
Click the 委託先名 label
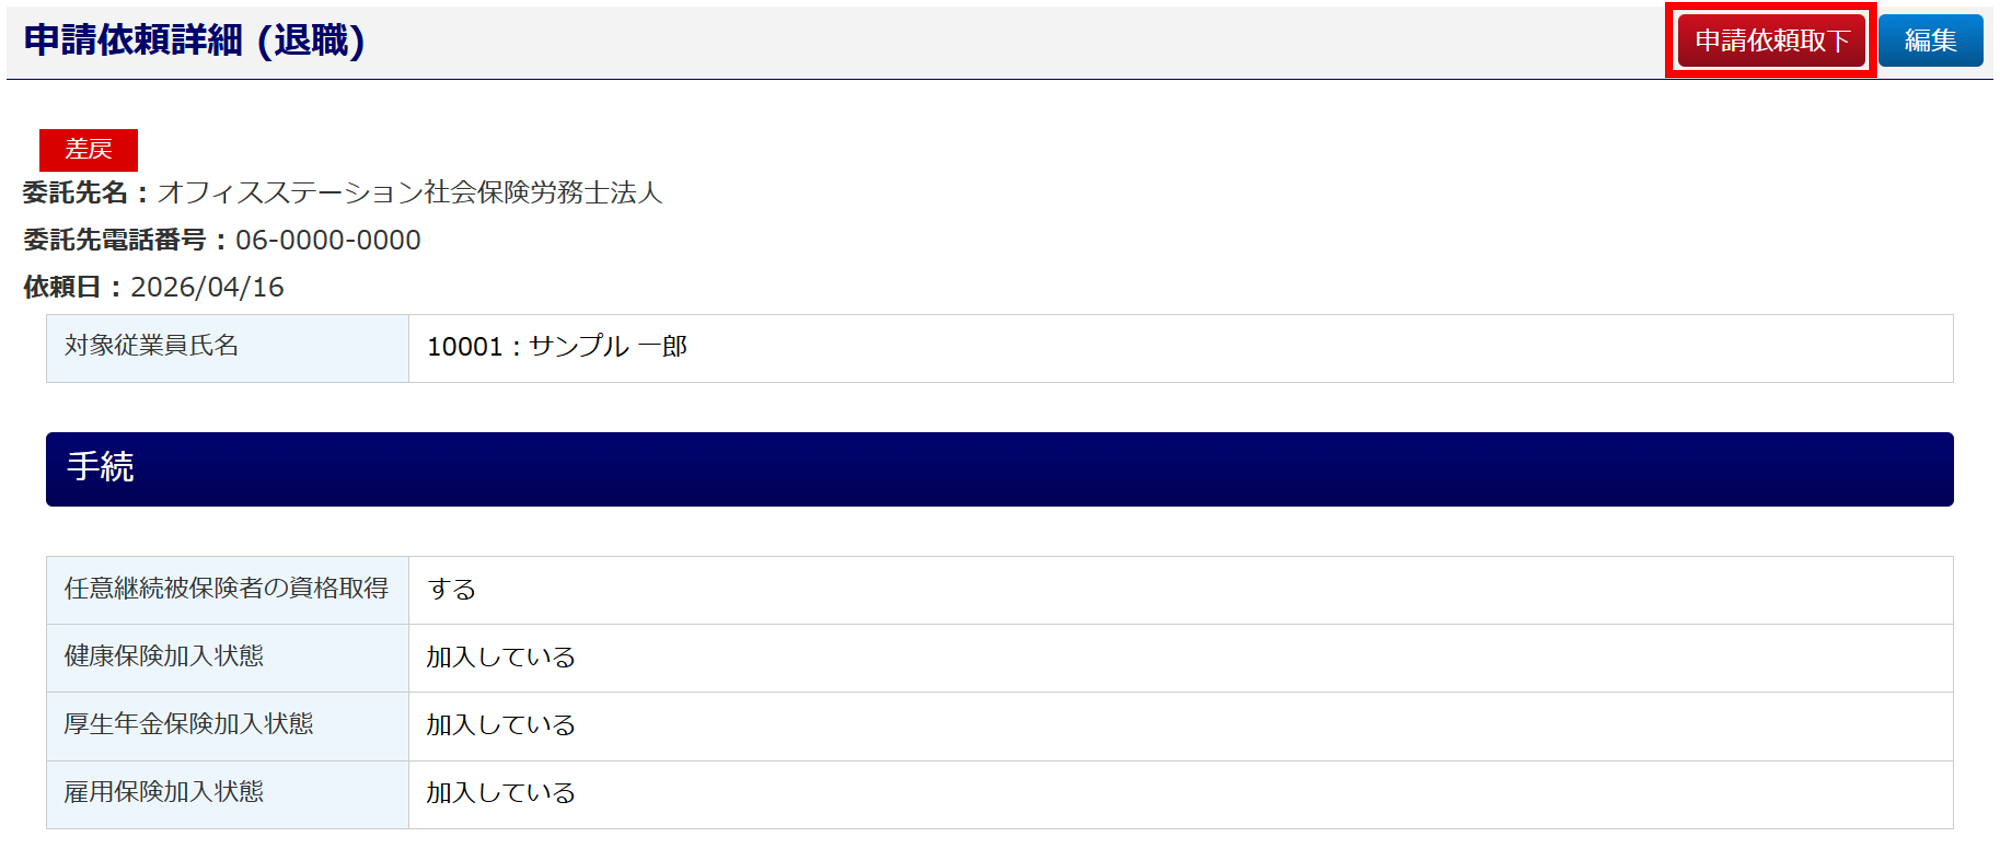76,192
